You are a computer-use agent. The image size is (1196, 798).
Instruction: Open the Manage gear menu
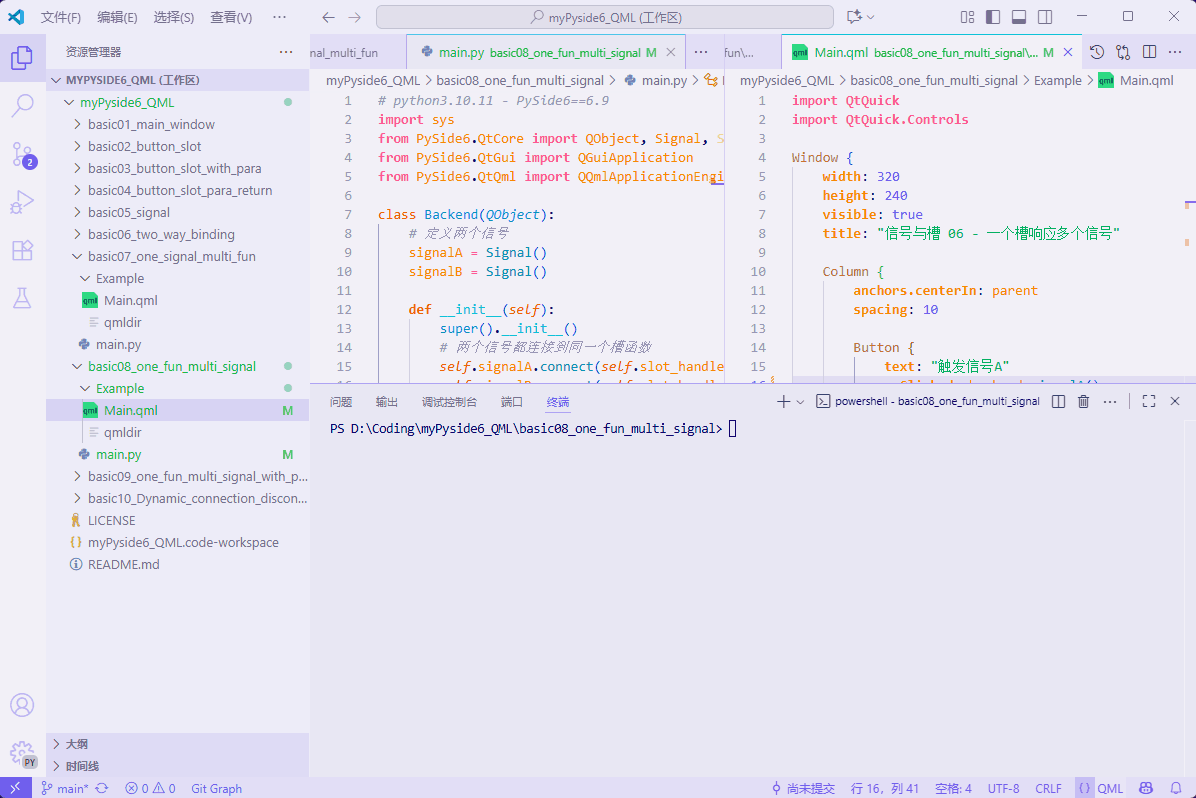coord(22,753)
